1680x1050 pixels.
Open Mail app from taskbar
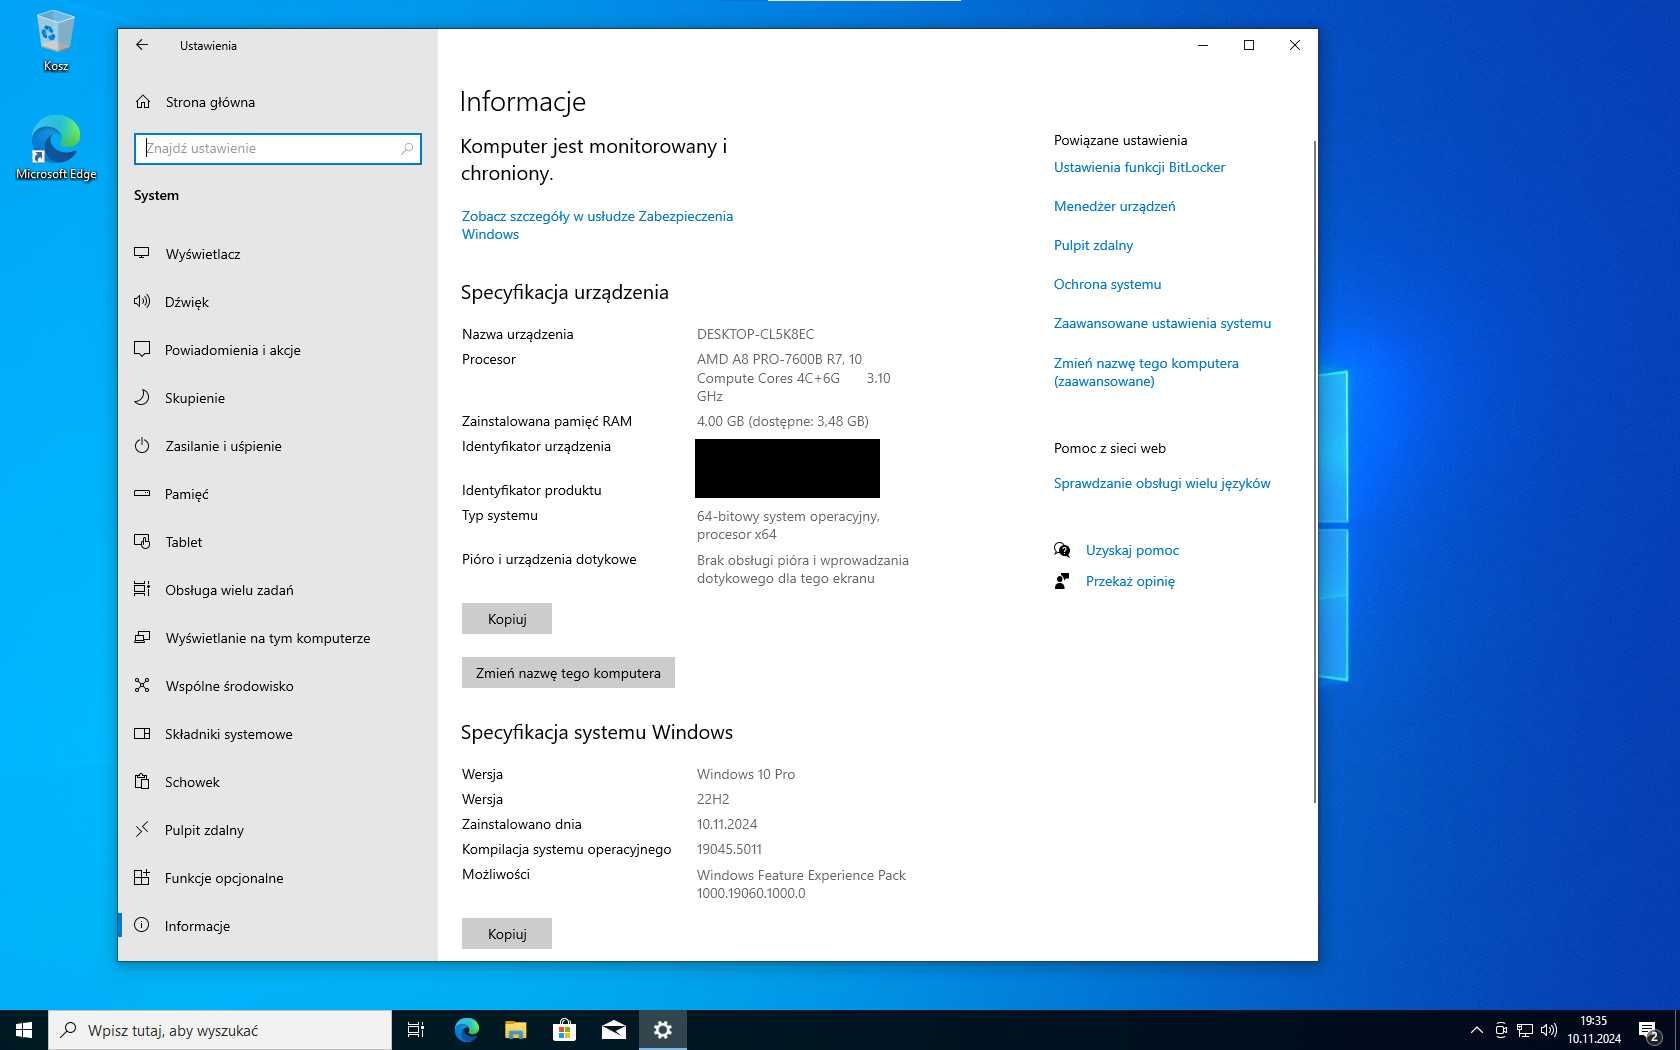point(614,1030)
